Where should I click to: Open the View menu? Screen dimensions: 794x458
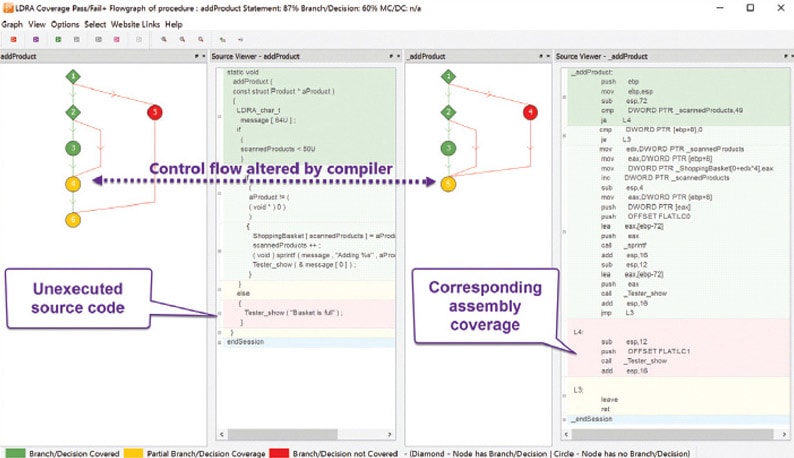pos(36,24)
